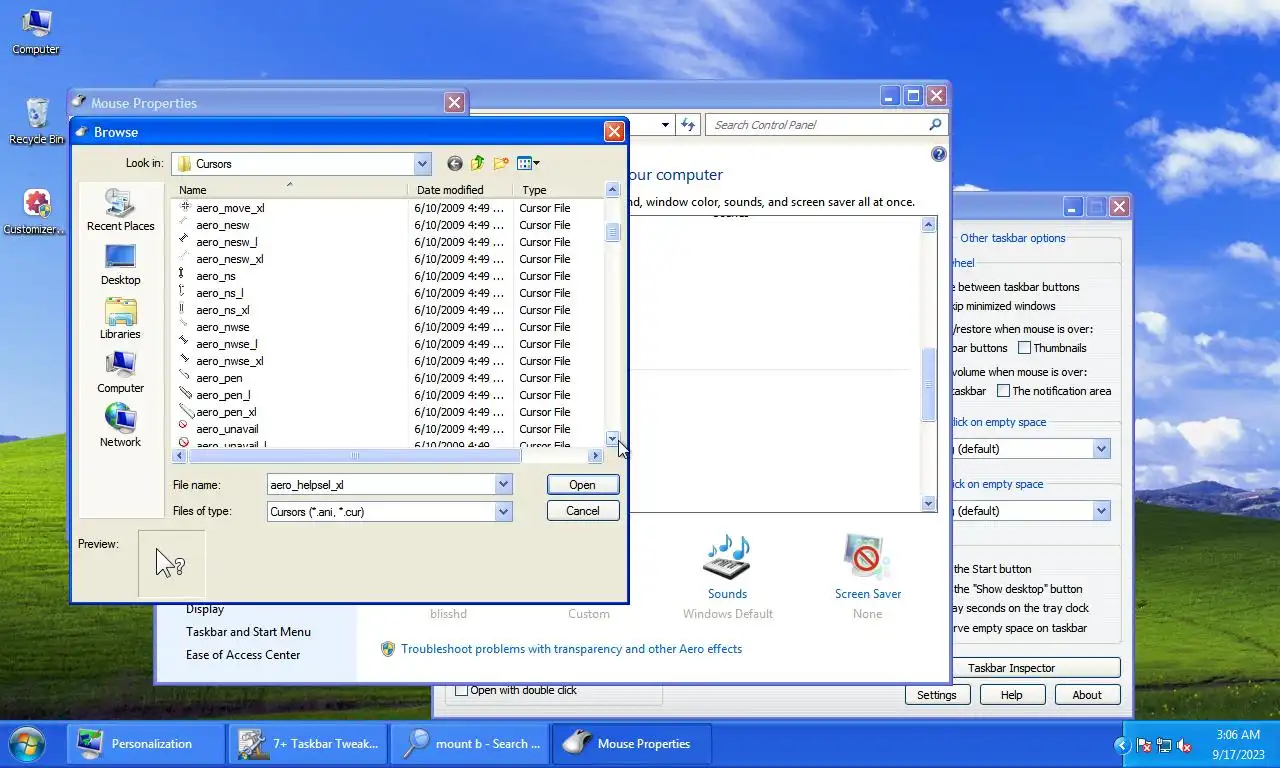The width and height of the screenshot is (1280, 768).
Task: Open Recent Places in the Browse sidebar
Action: [120, 211]
